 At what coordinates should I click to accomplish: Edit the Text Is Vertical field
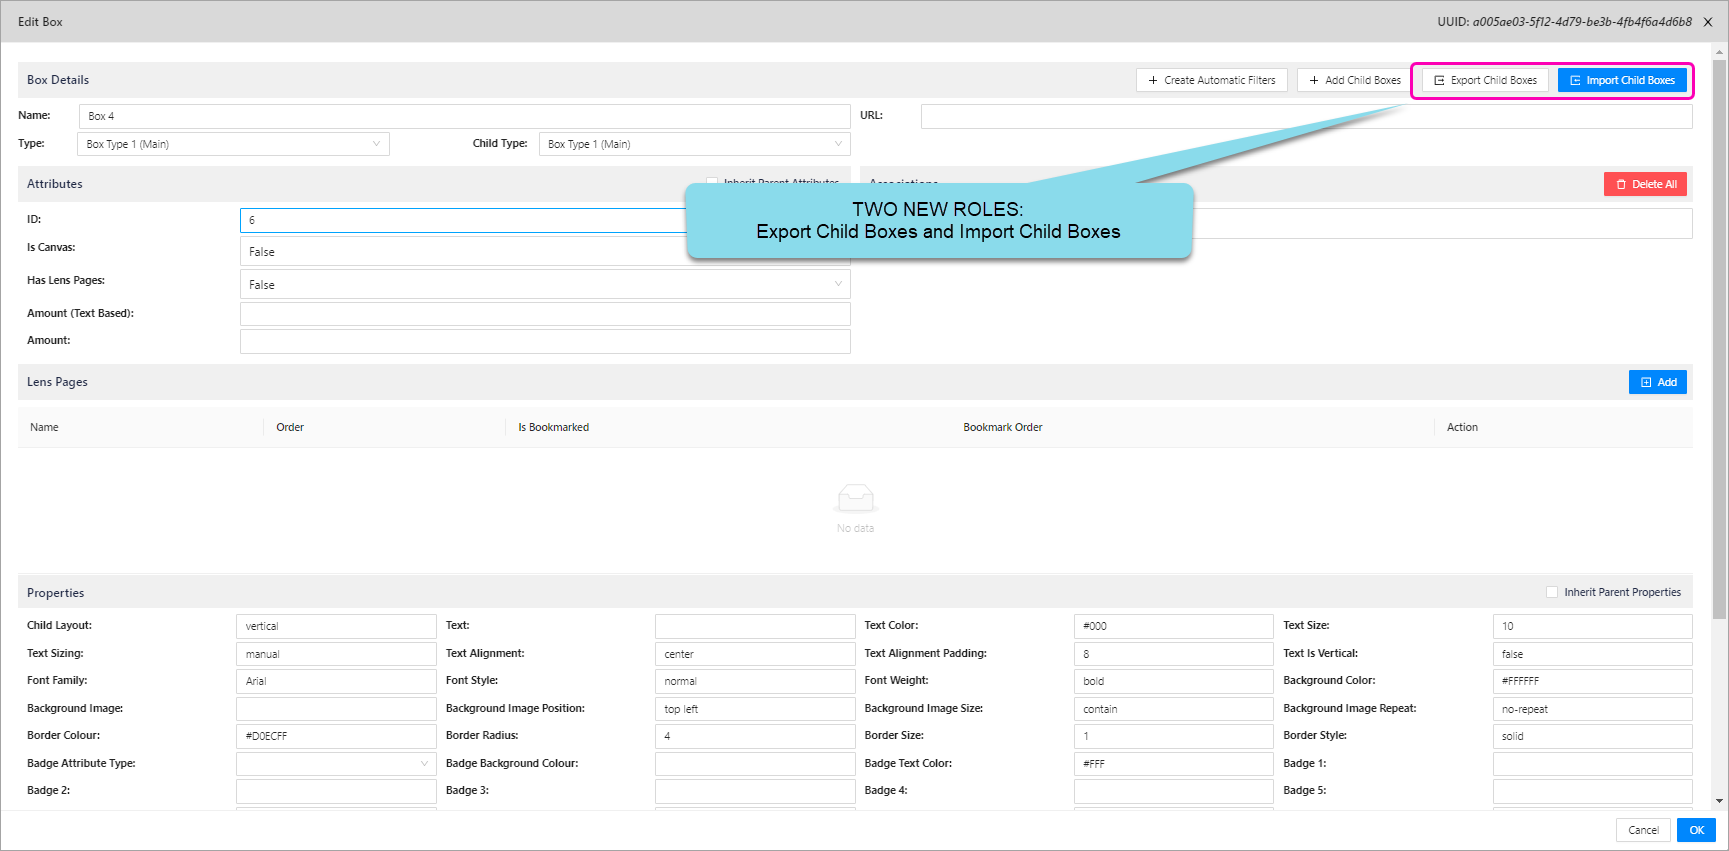point(1593,654)
